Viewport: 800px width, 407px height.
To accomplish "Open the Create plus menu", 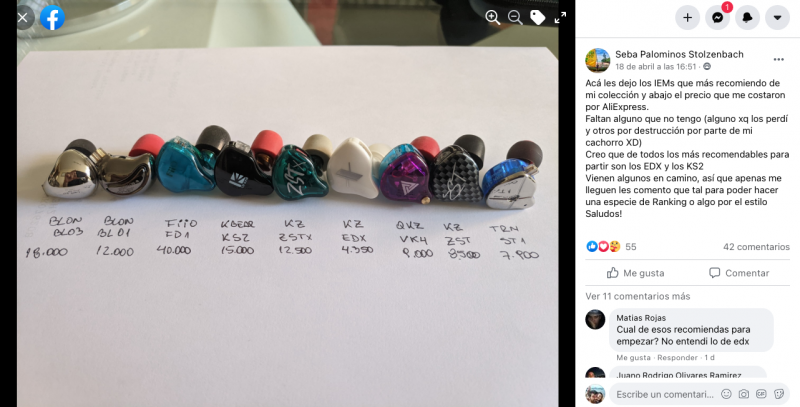I will click(687, 18).
